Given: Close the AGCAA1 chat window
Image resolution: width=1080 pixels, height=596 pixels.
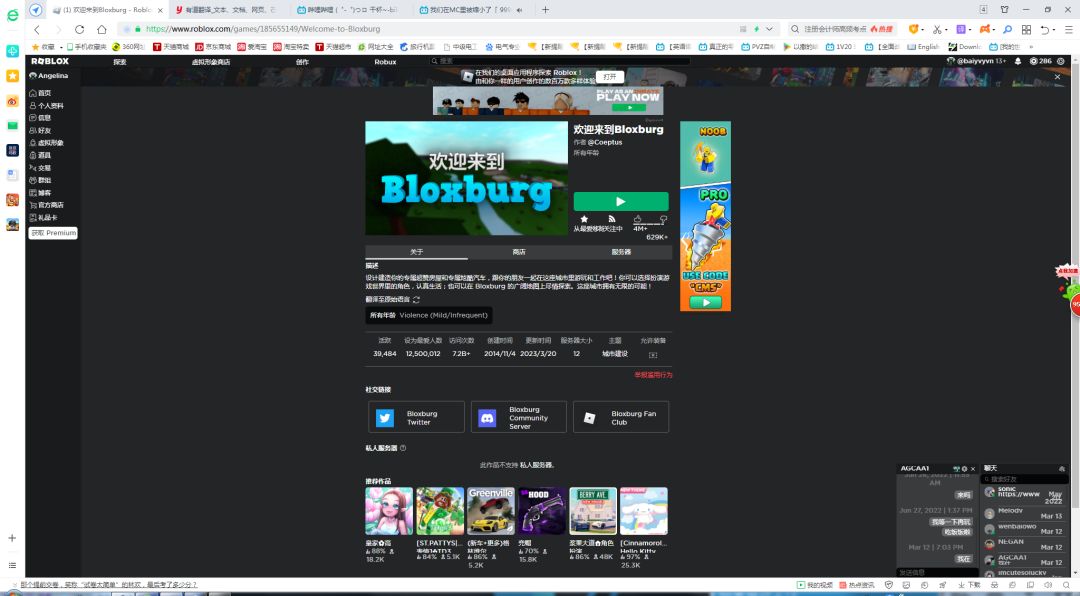Looking at the screenshot, I should pyautogui.click(x=973, y=469).
